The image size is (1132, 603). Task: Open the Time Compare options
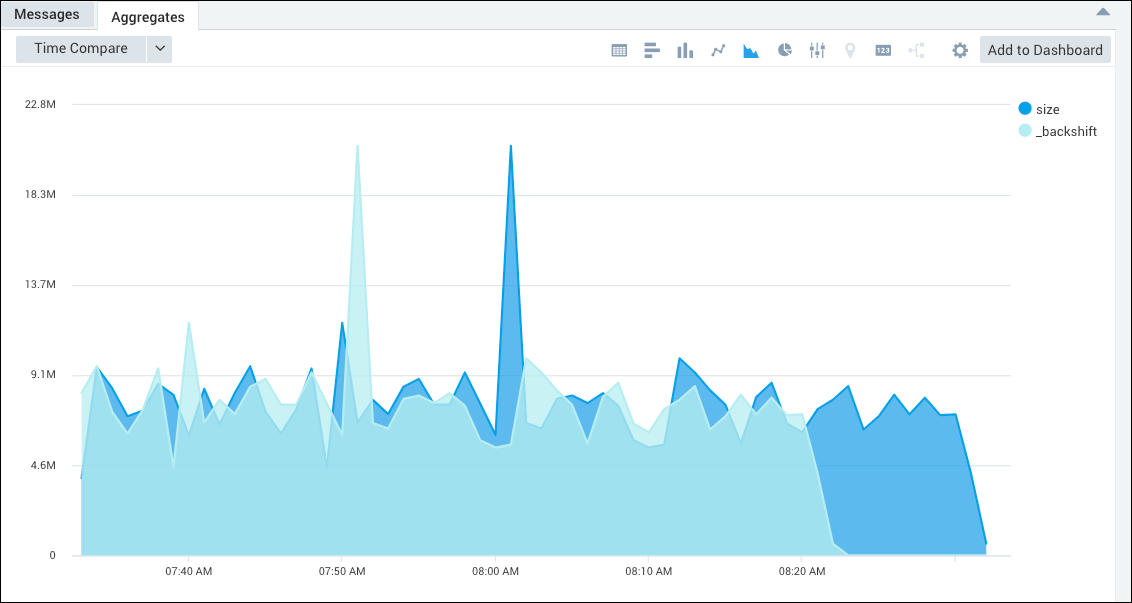79,48
